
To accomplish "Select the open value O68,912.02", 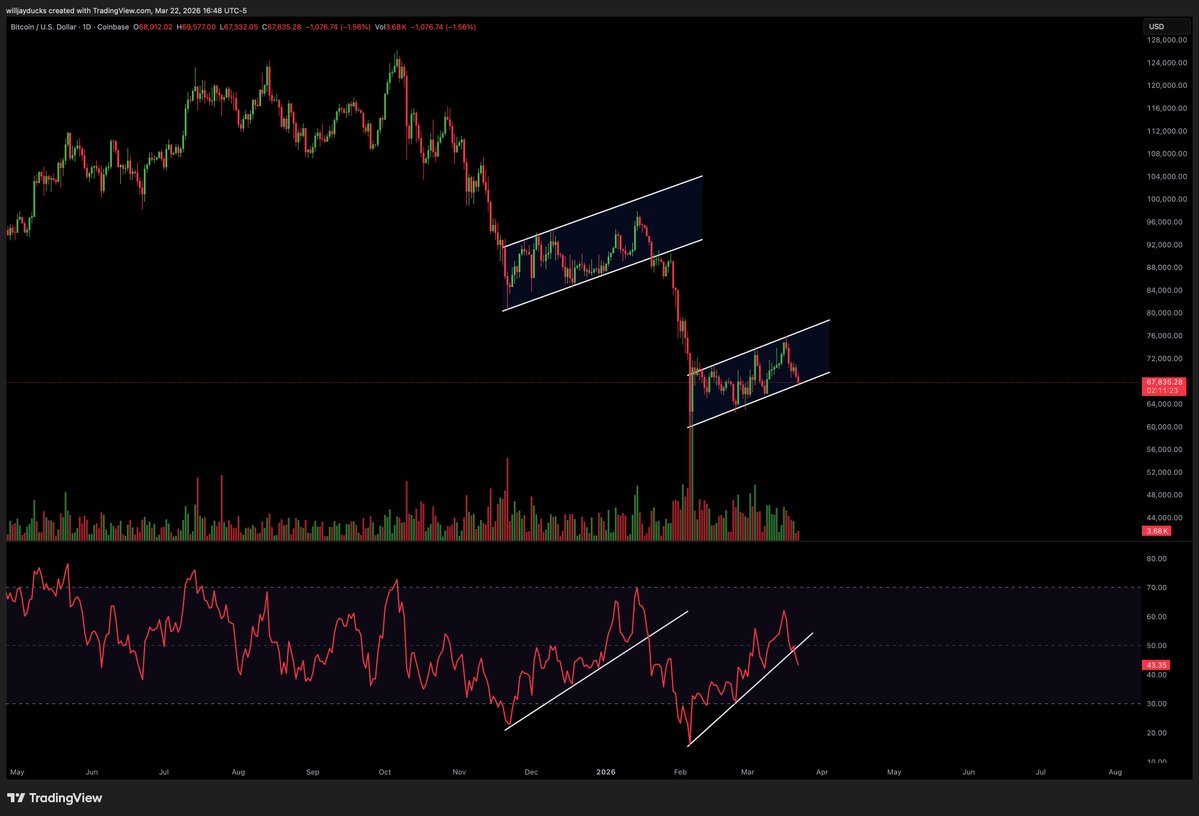I will [153, 27].
